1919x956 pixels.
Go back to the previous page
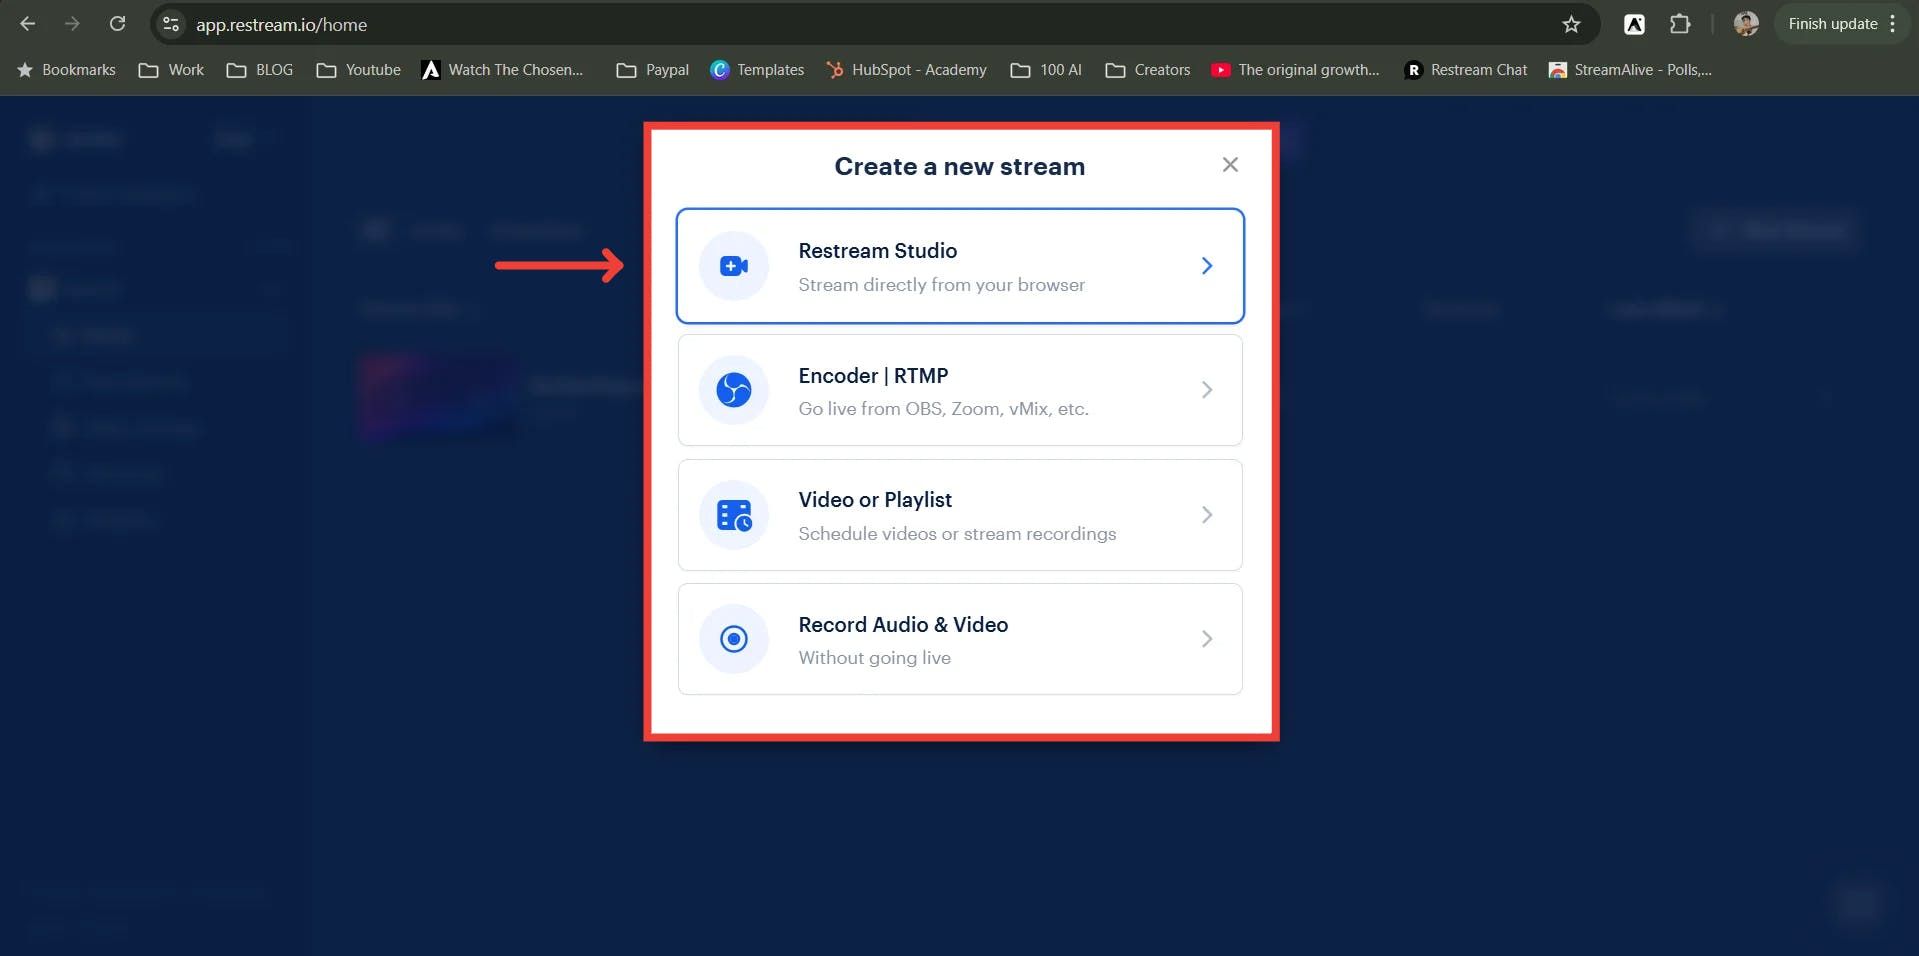[x=28, y=24]
